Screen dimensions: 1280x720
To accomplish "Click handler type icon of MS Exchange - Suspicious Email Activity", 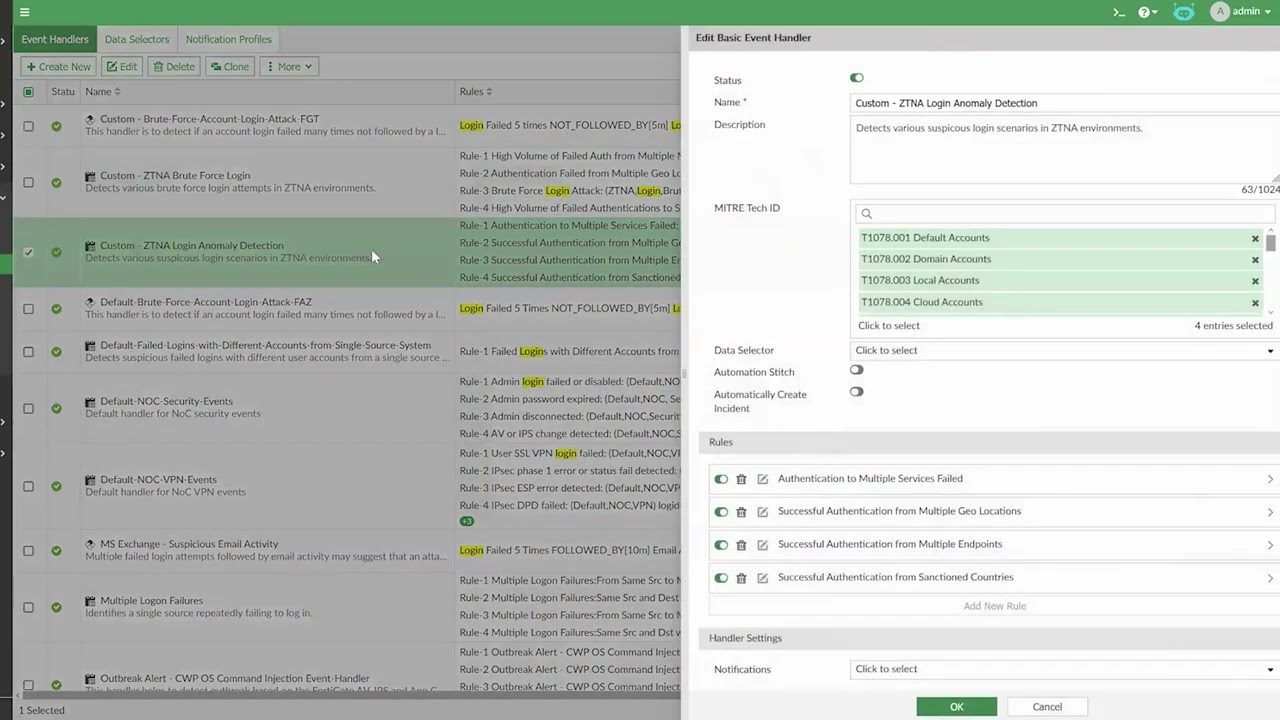I will (x=90, y=544).
